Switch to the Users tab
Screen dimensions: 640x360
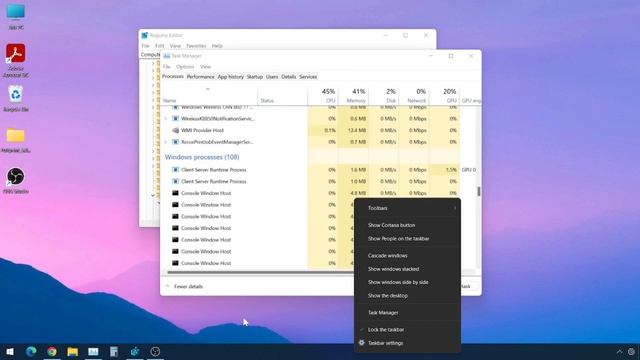(x=272, y=77)
